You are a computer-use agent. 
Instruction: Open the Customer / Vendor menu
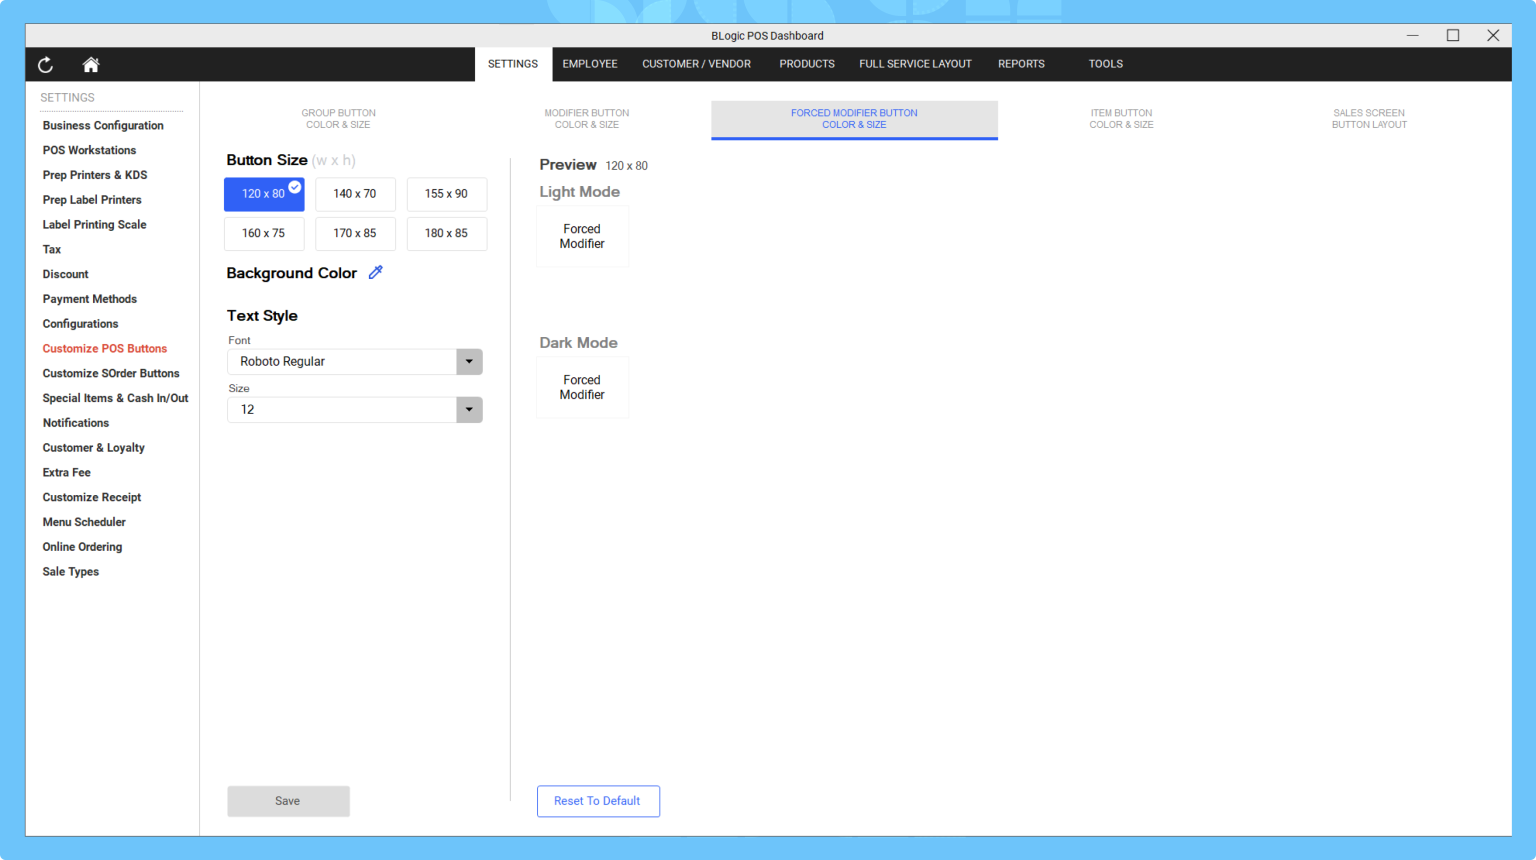pos(696,64)
